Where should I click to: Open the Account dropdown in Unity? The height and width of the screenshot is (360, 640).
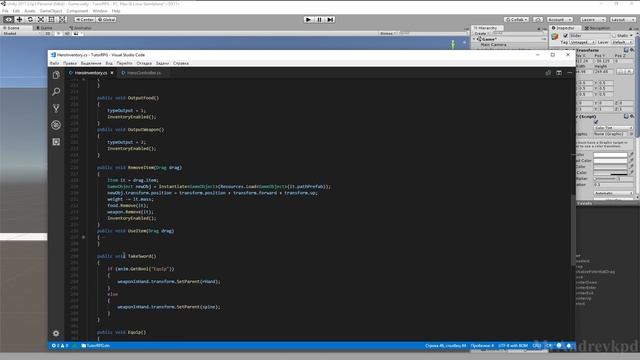(560, 20)
